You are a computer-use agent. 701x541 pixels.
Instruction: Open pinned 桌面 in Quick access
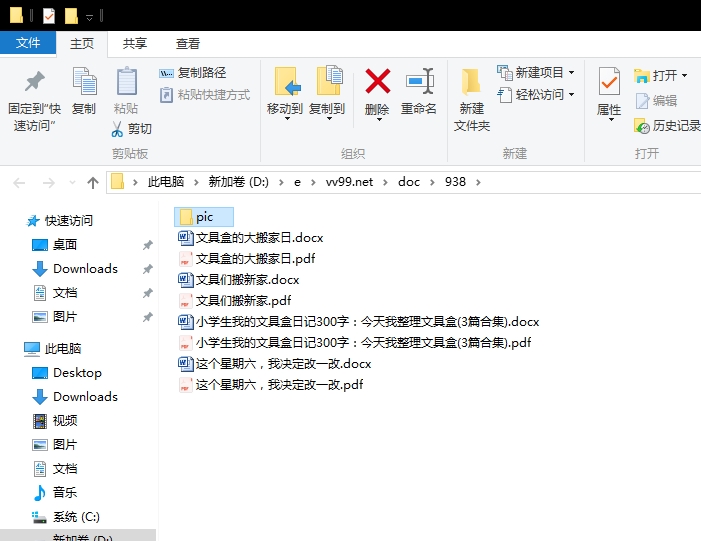point(55,245)
